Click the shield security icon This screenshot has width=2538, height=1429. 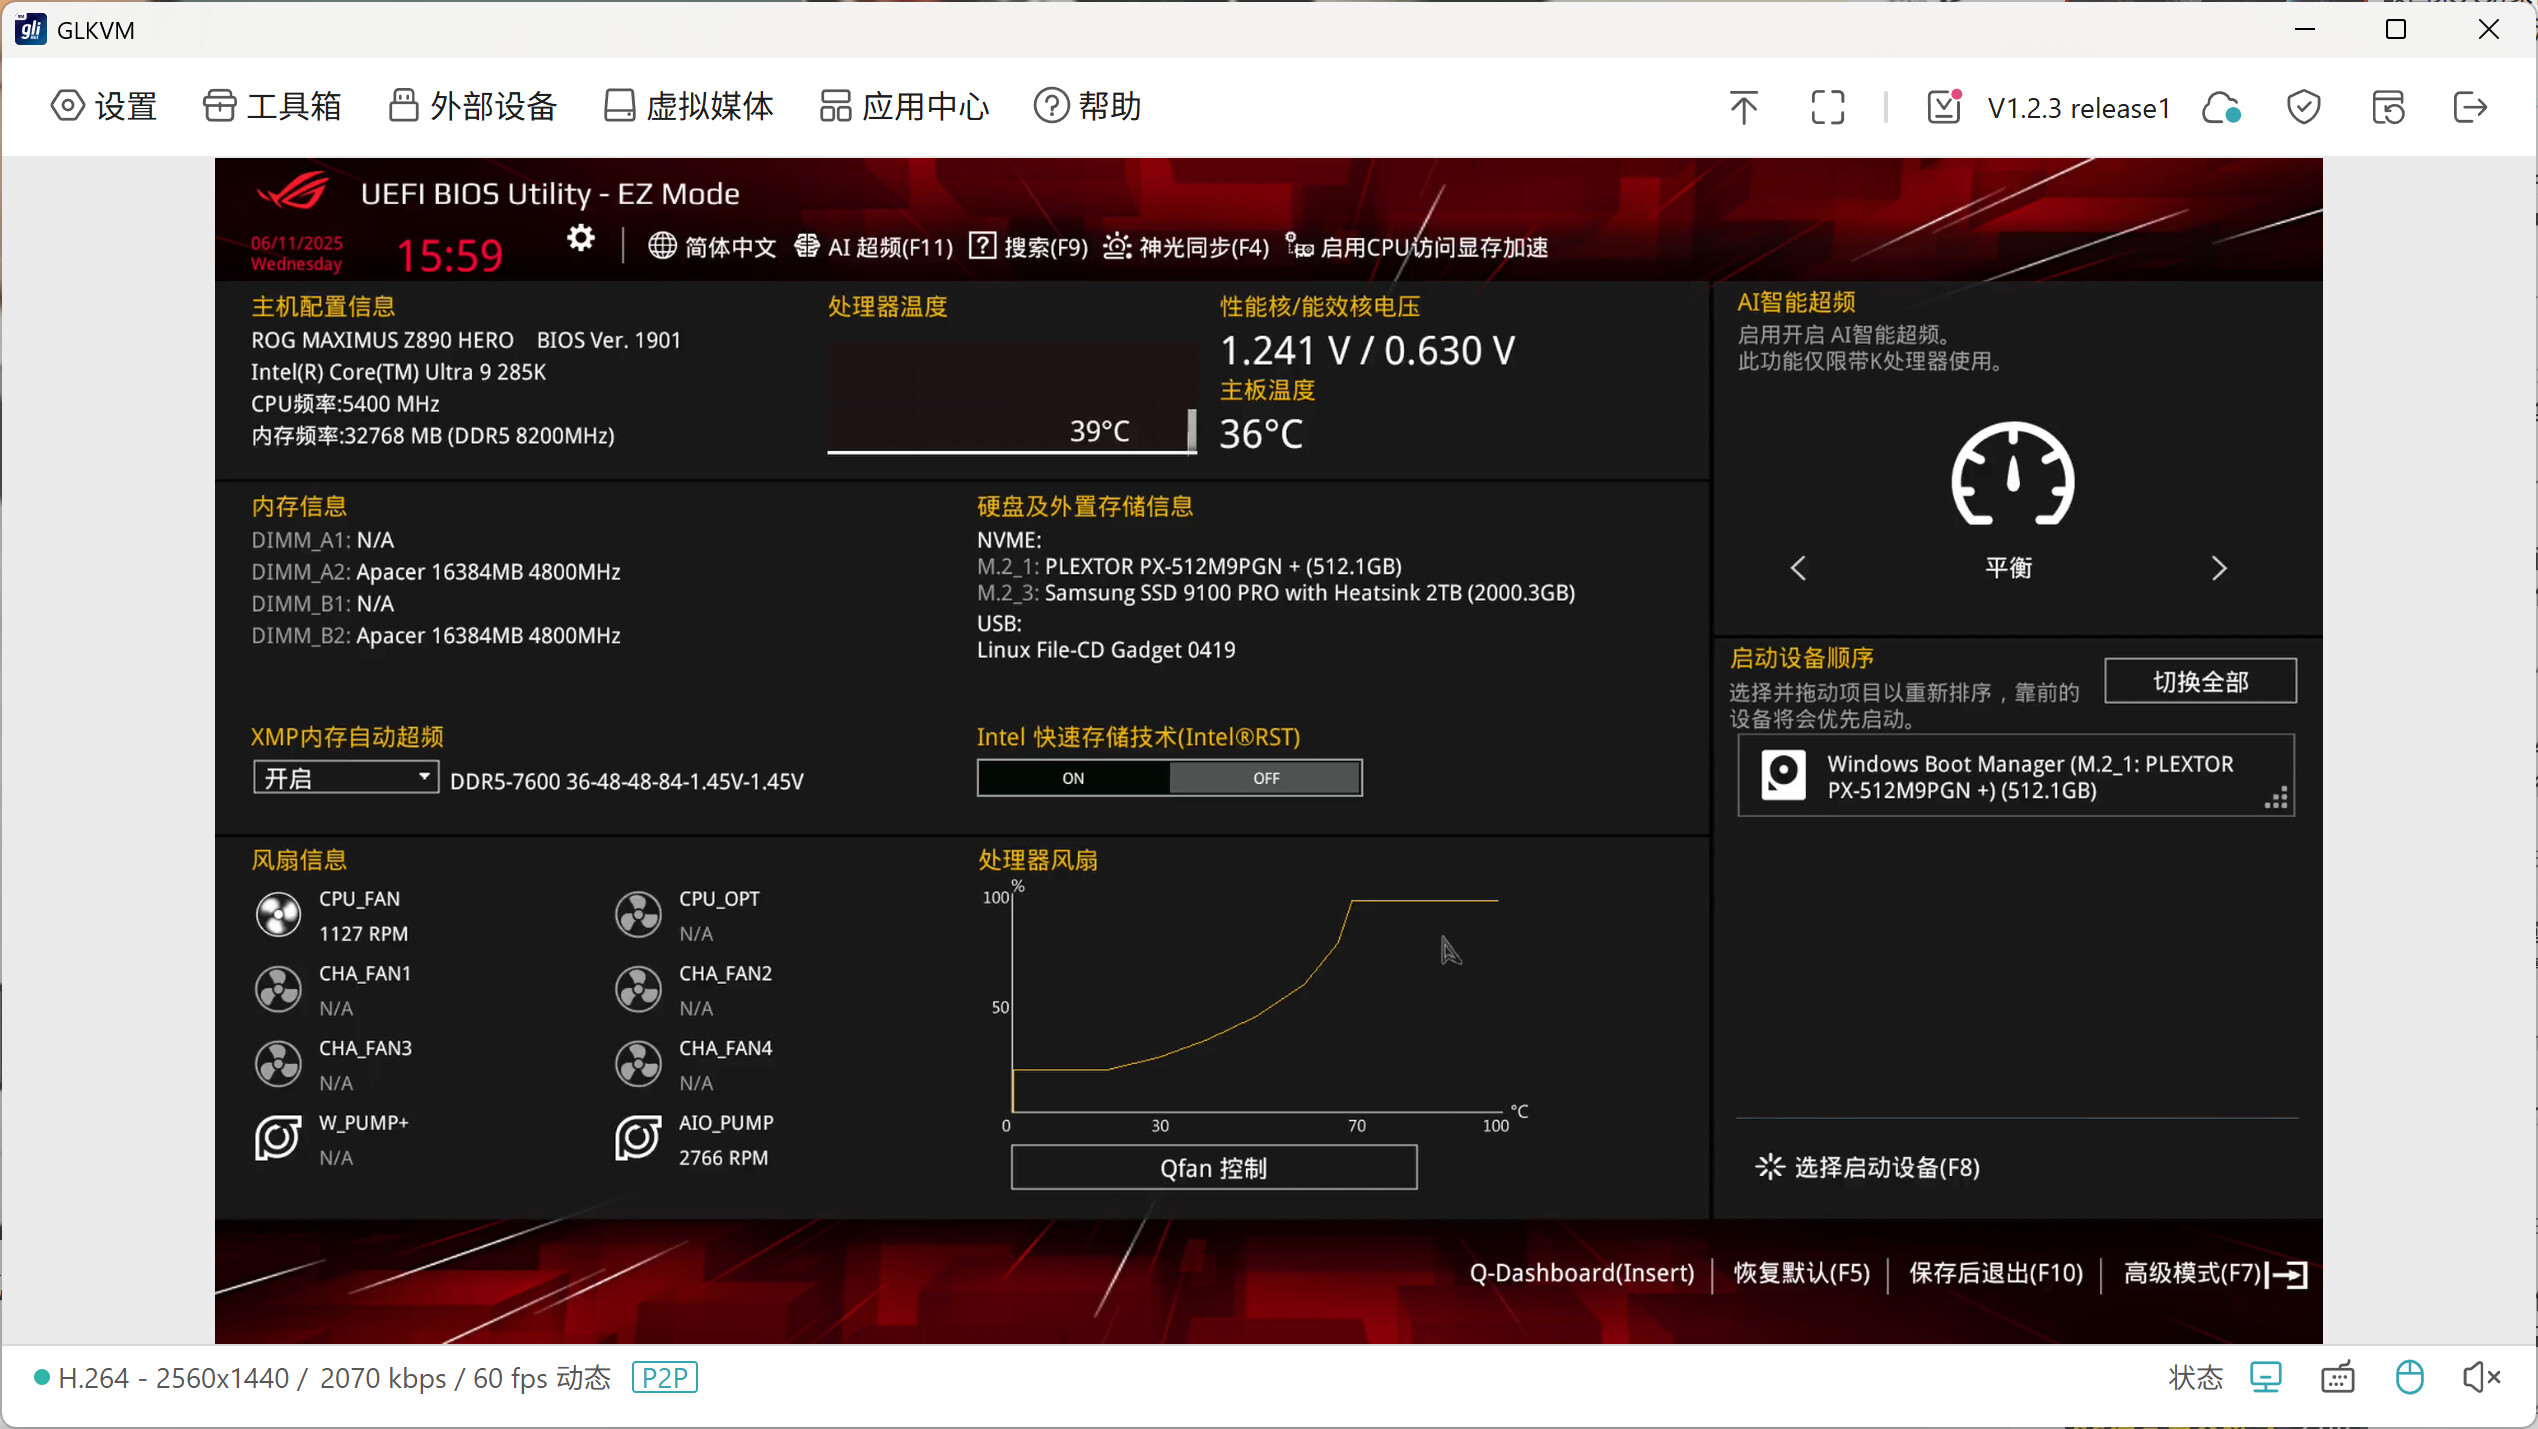(2303, 107)
